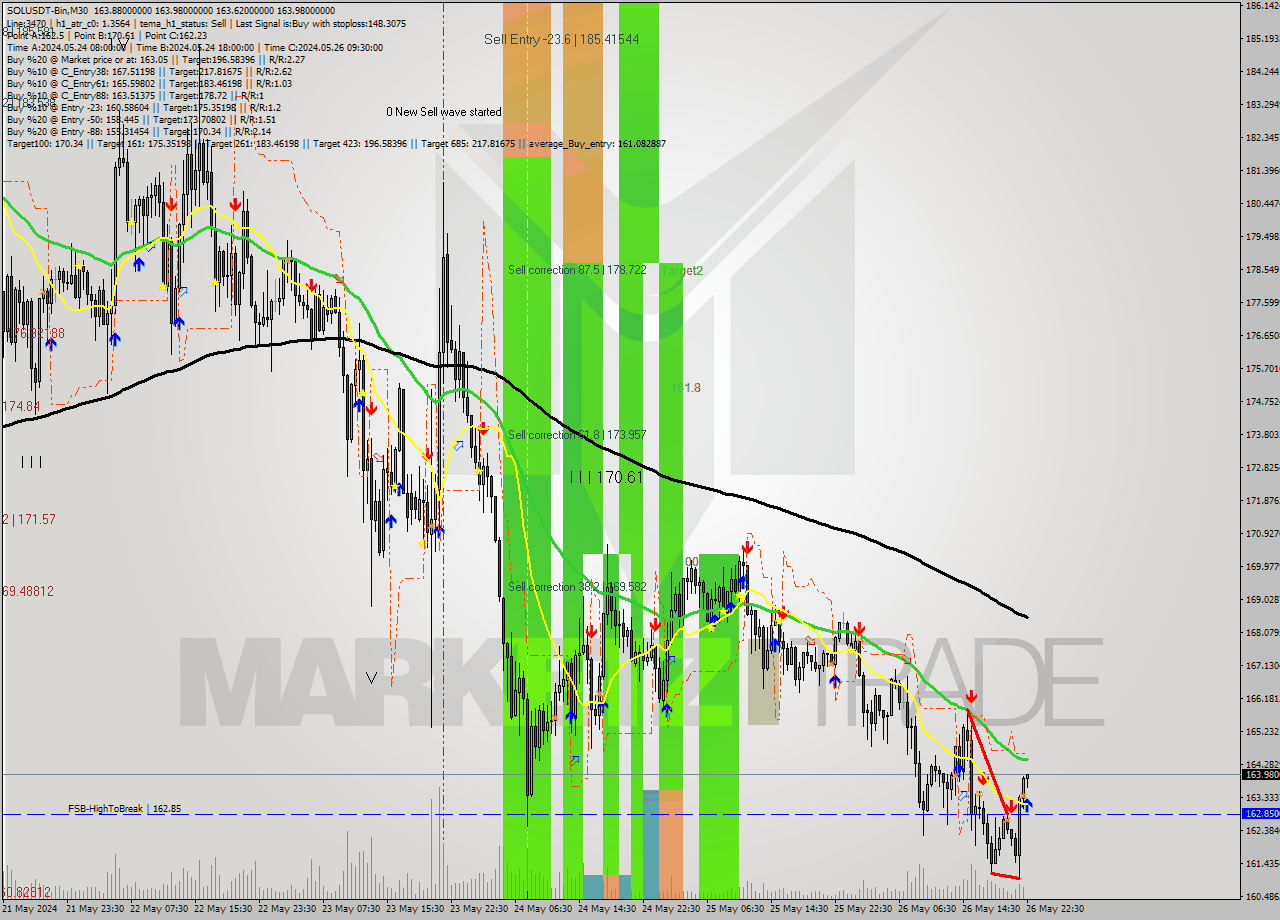Image resolution: width=1280 pixels, height=920 pixels.
Task: Click 'Sell correction 61.8 | 173.957' label
Action: coord(577,435)
